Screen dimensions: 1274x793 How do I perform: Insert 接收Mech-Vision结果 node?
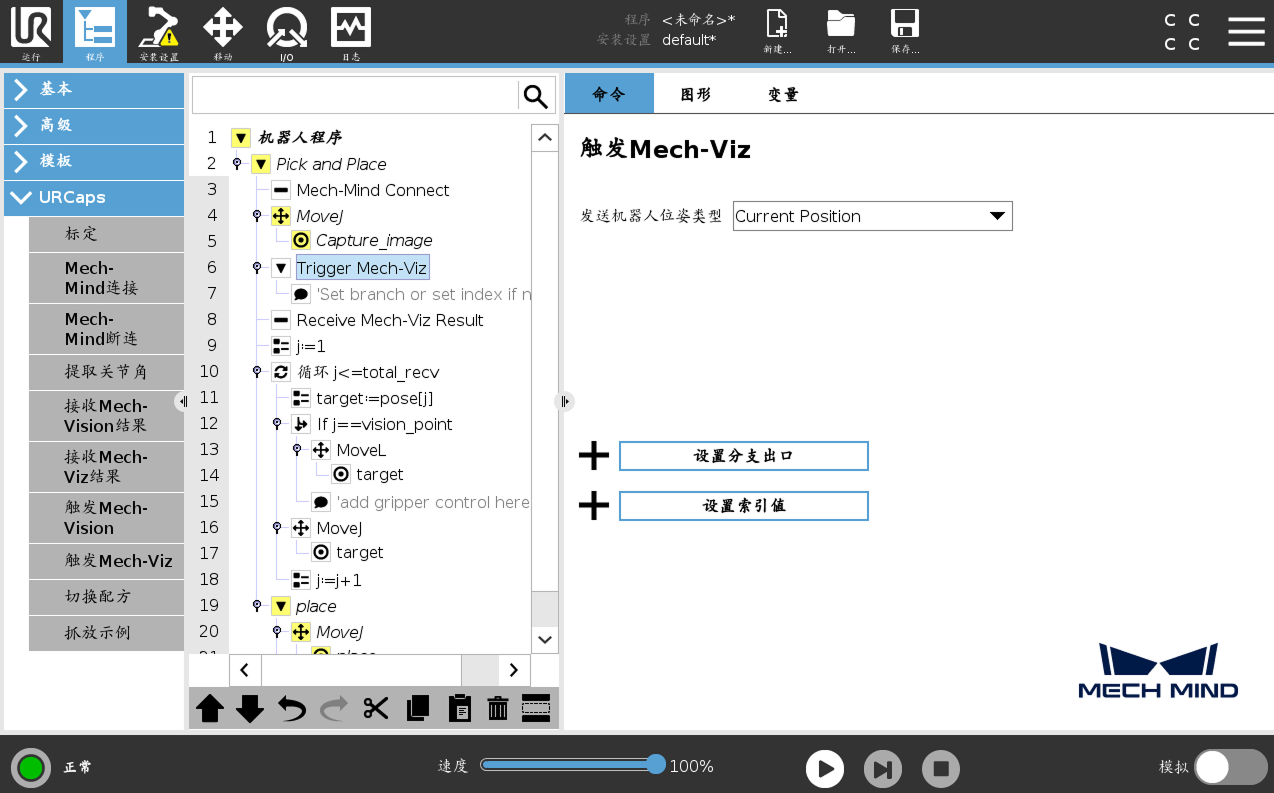(x=106, y=416)
